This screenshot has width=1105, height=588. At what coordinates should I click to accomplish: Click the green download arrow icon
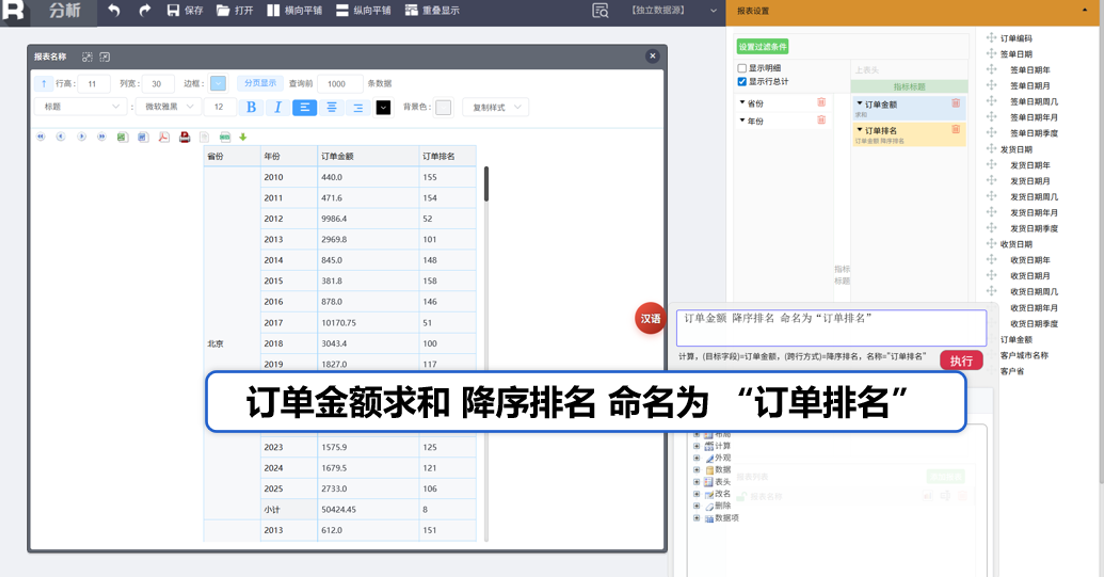(243, 137)
